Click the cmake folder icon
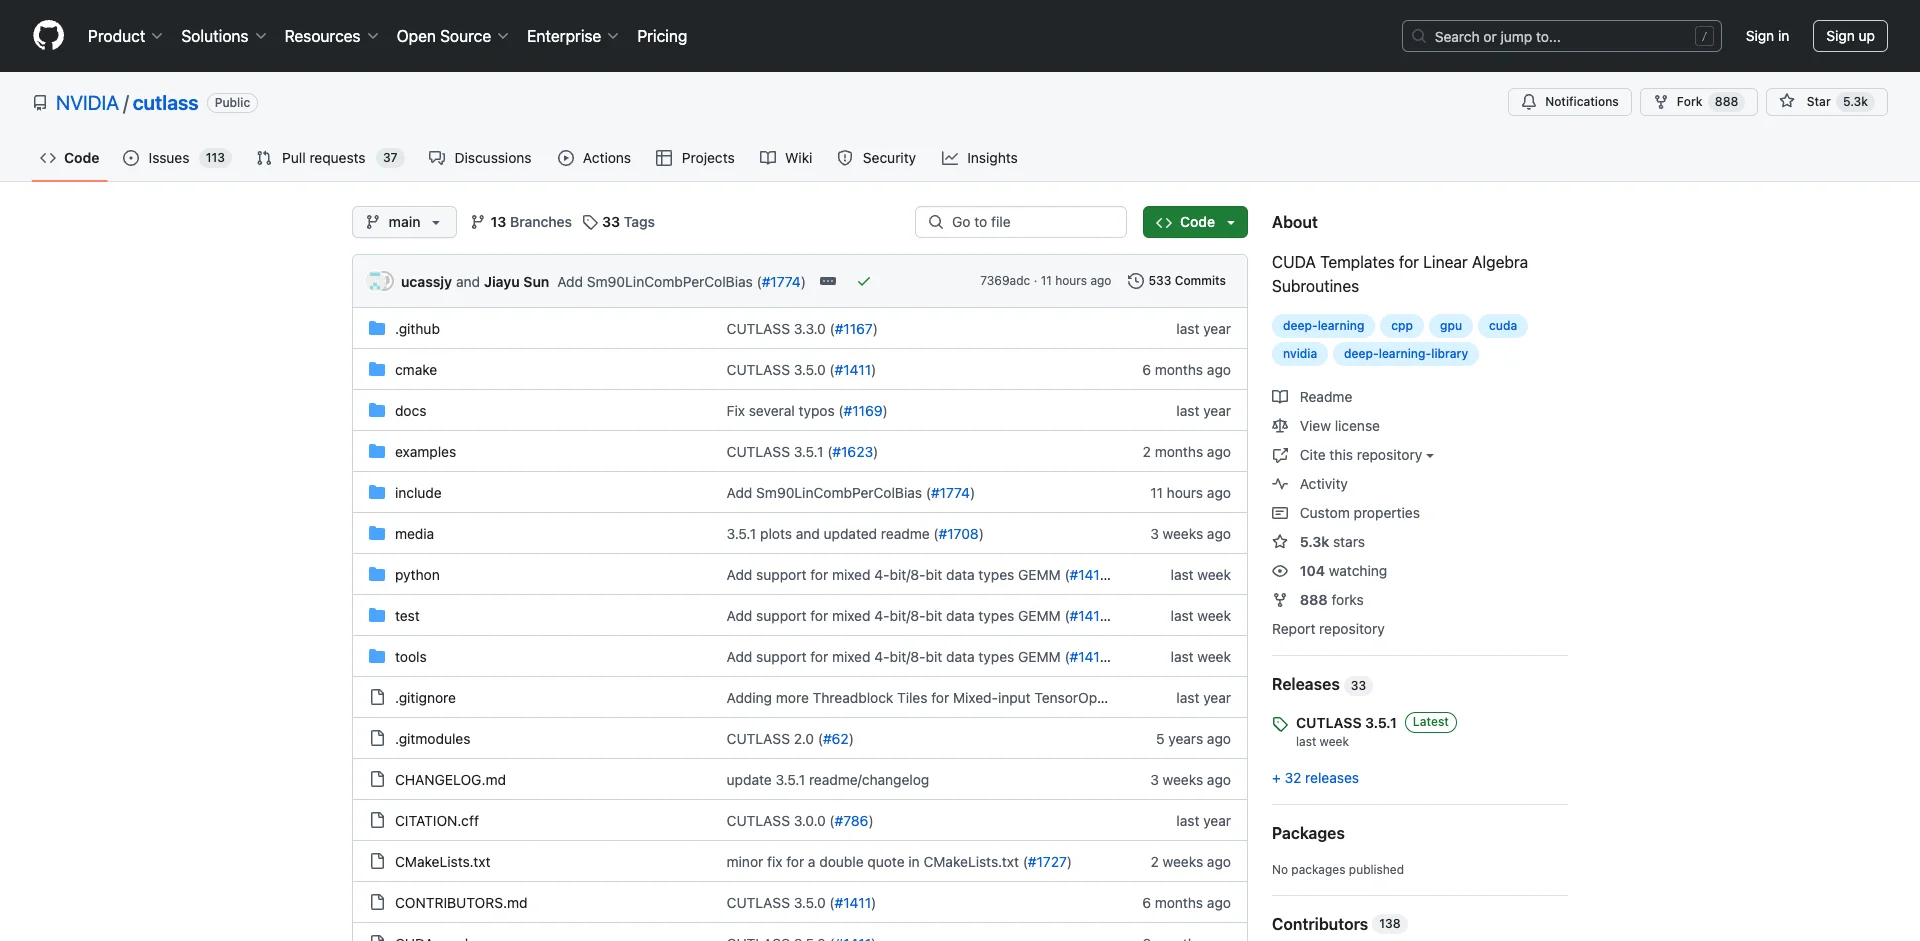The height and width of the screenshot is (941, 1920). point(377,369)
